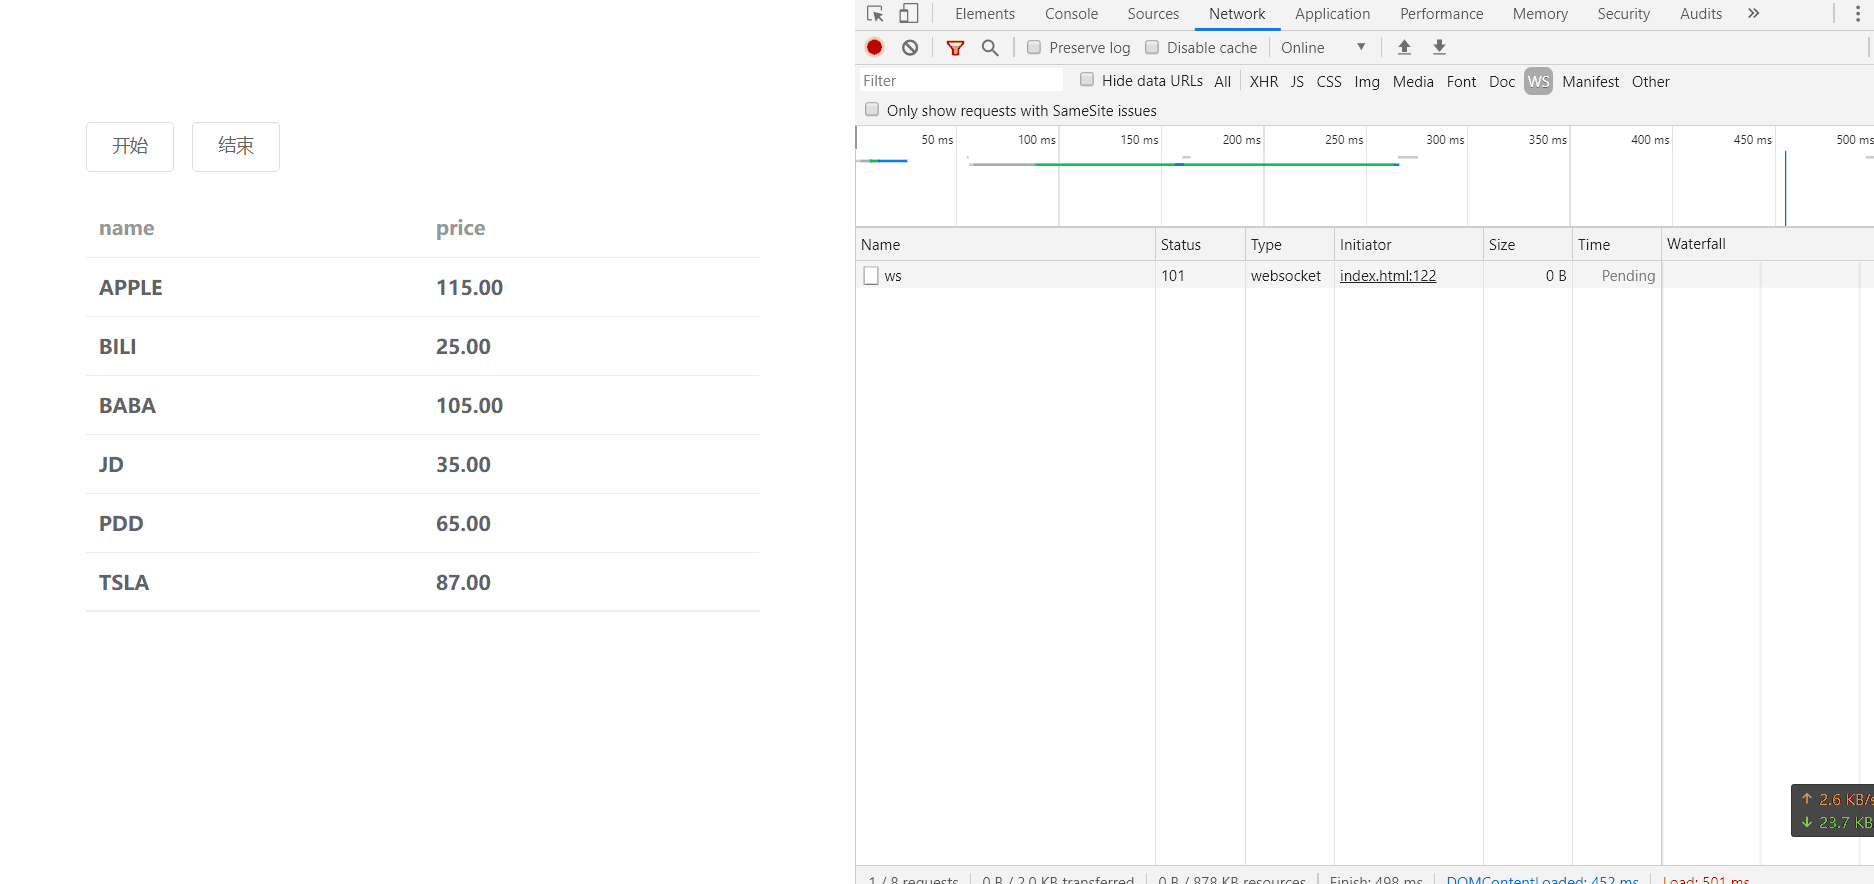Viewport: 1874px width, 884px height.
Task: Sort requests by Size column
Action: (1527, 245)
